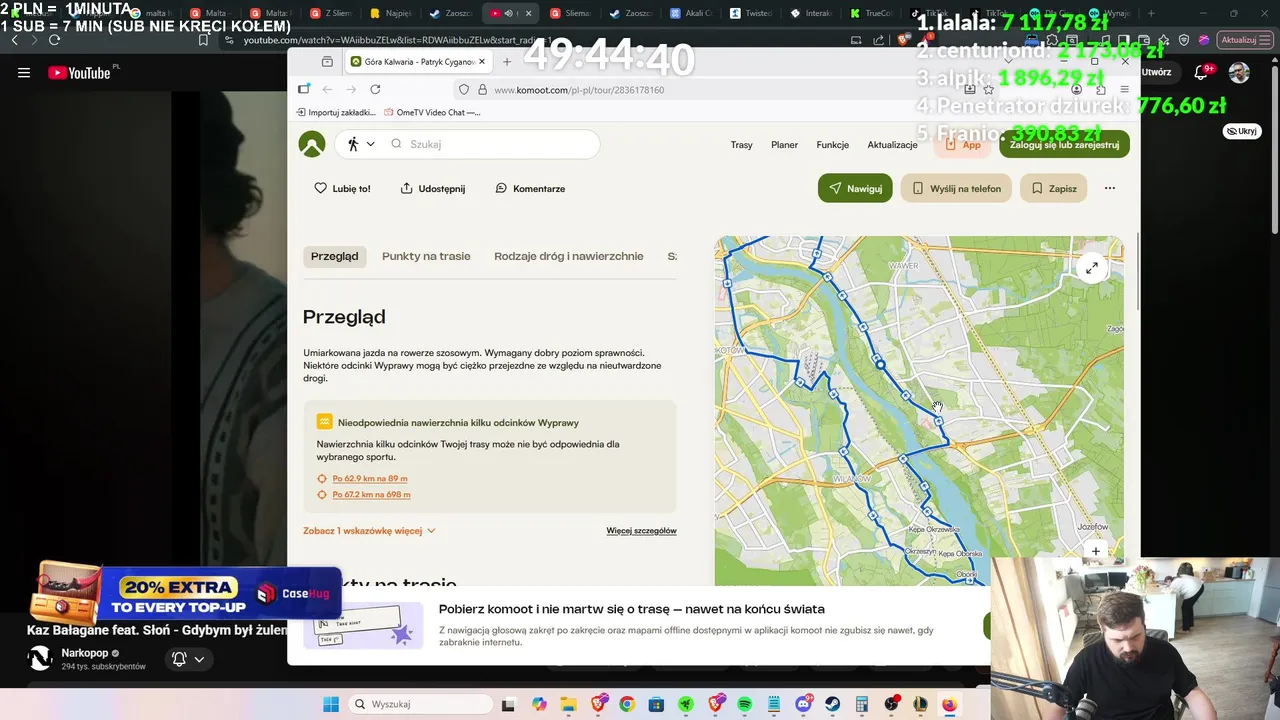The width and height of the screenshot is (1280, 720).
Task: Open the Funkcje navigation item
Action: (832, 145)
